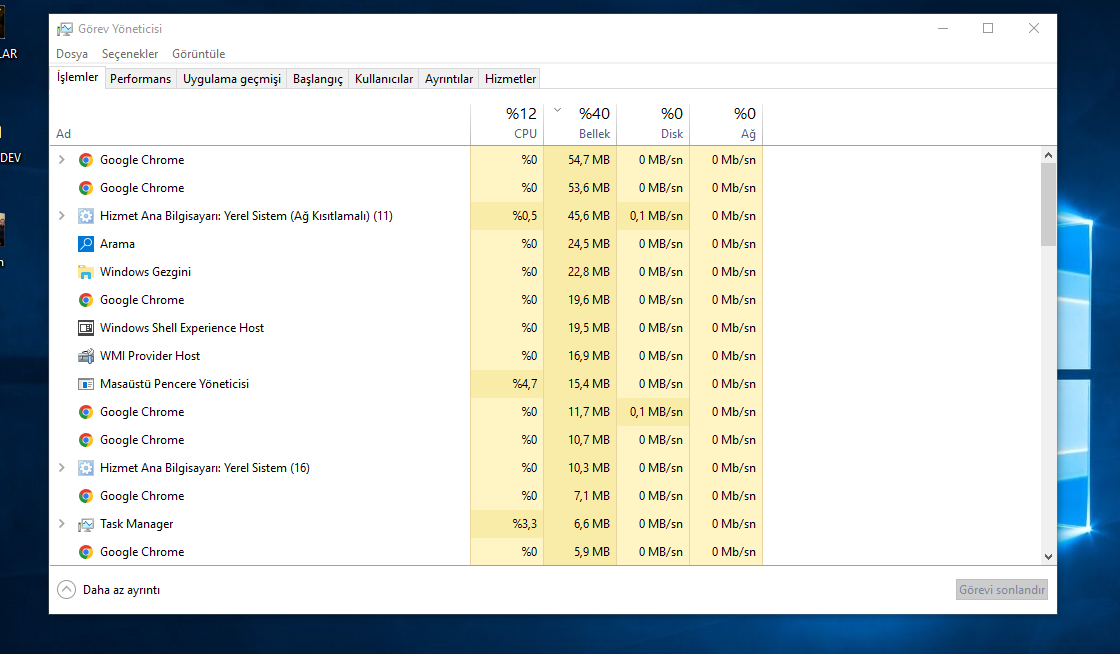The image size is (1120, 654).
Task: Select the İşlemler tab
Action: coord(77,77)
